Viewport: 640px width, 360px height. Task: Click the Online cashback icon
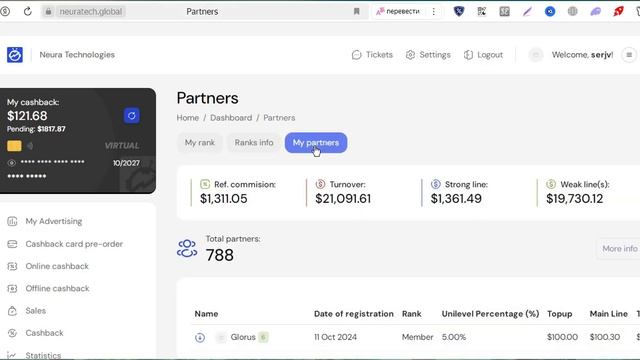click(12, 266)
